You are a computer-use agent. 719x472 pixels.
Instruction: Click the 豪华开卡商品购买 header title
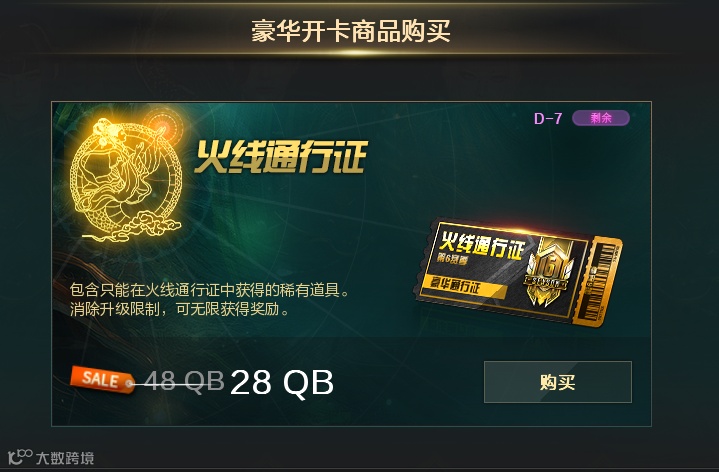pyautogui.click(x=351, y=30)
